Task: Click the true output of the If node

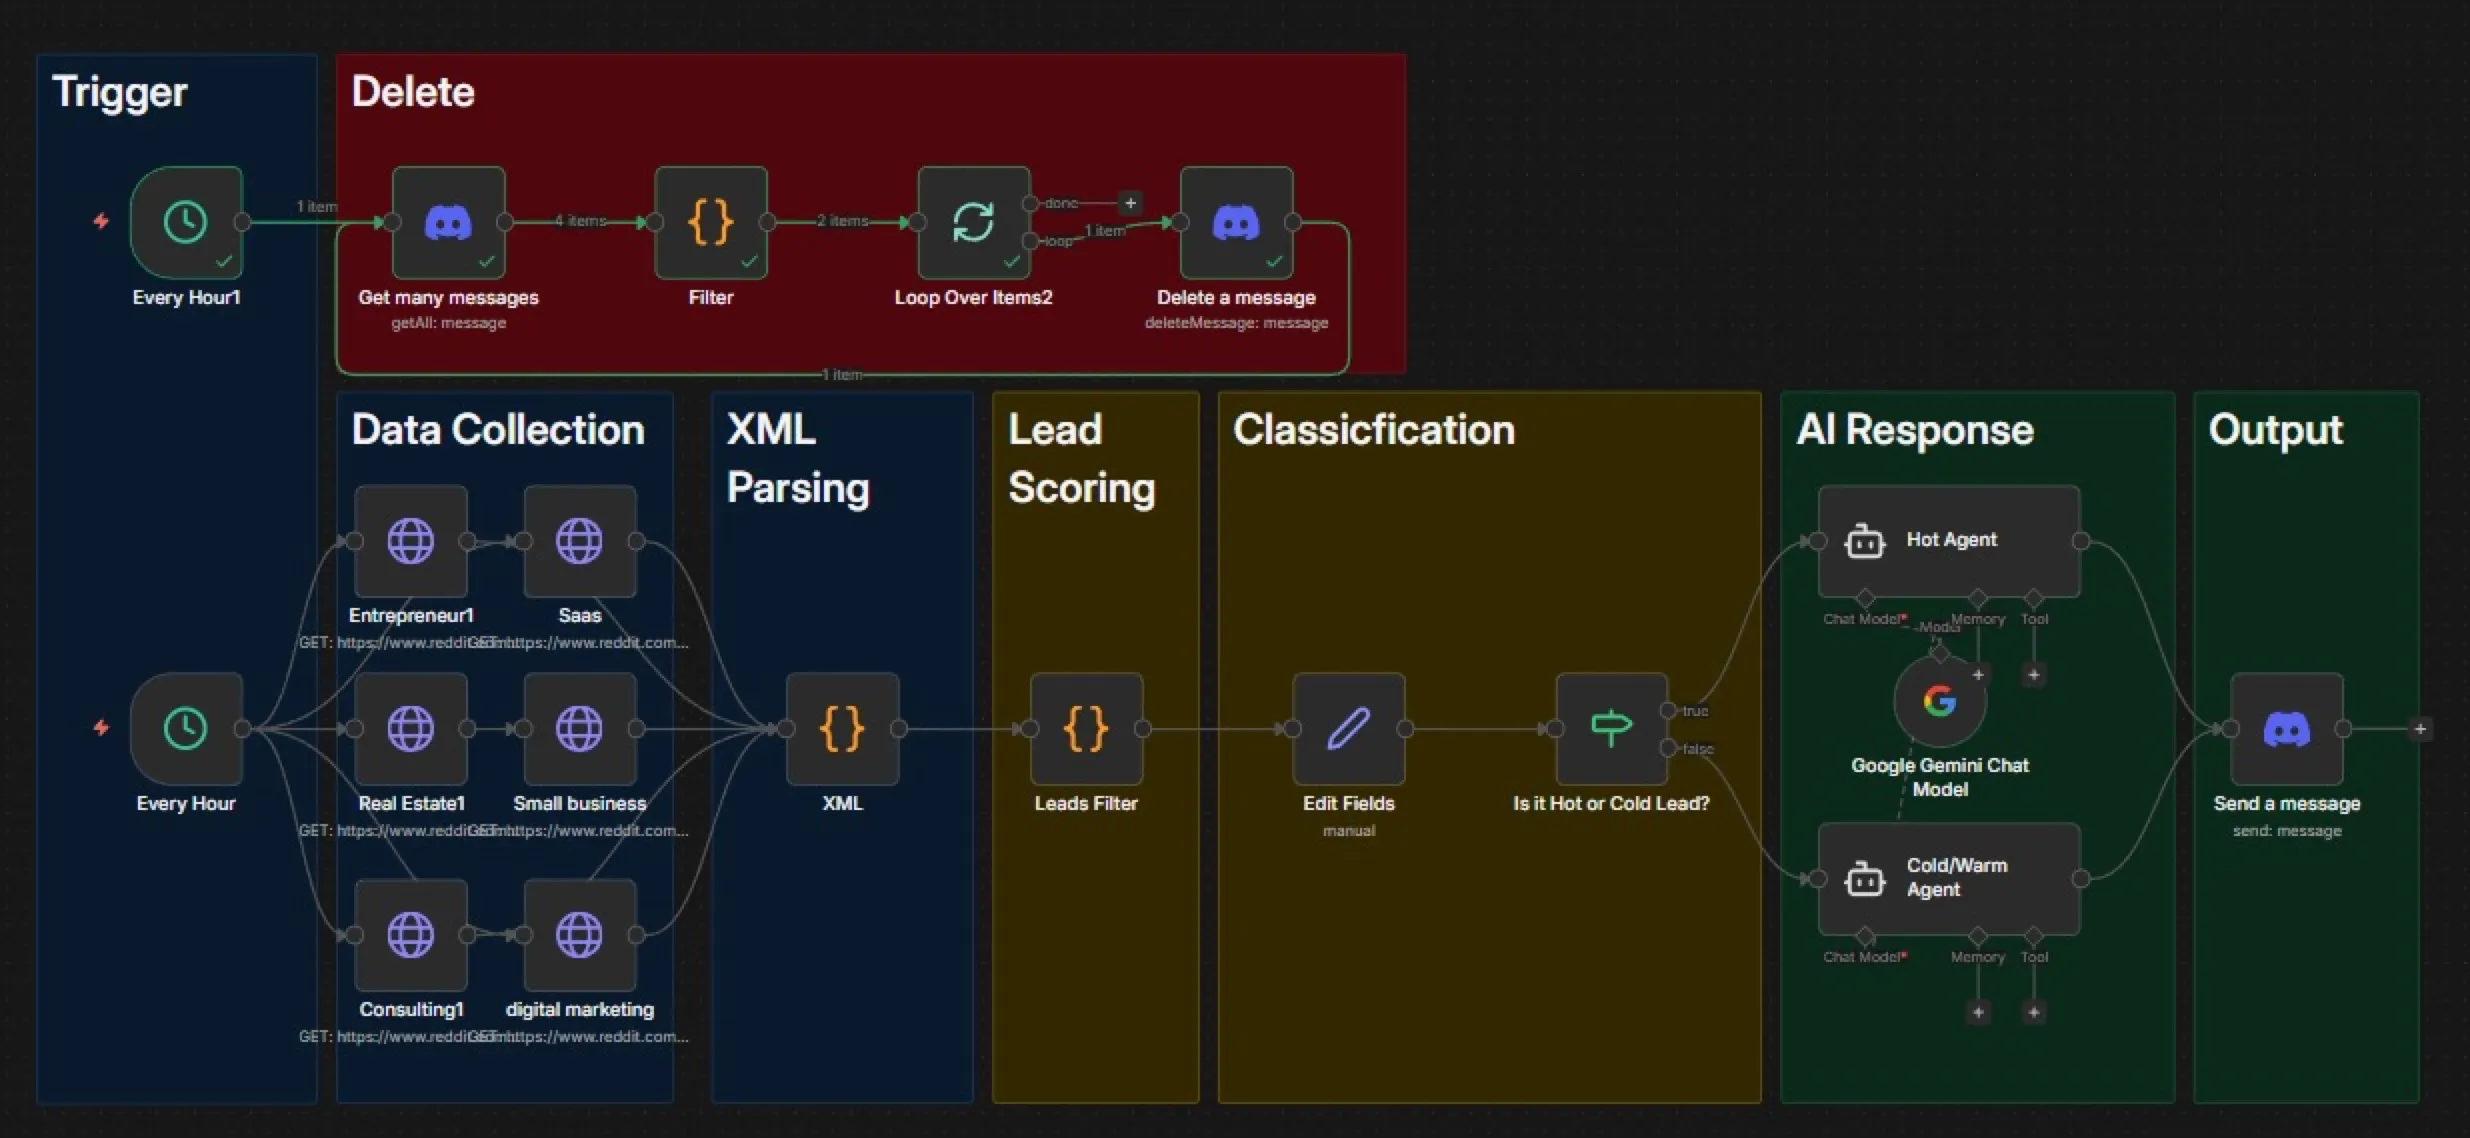Action: pos(1668,710)
